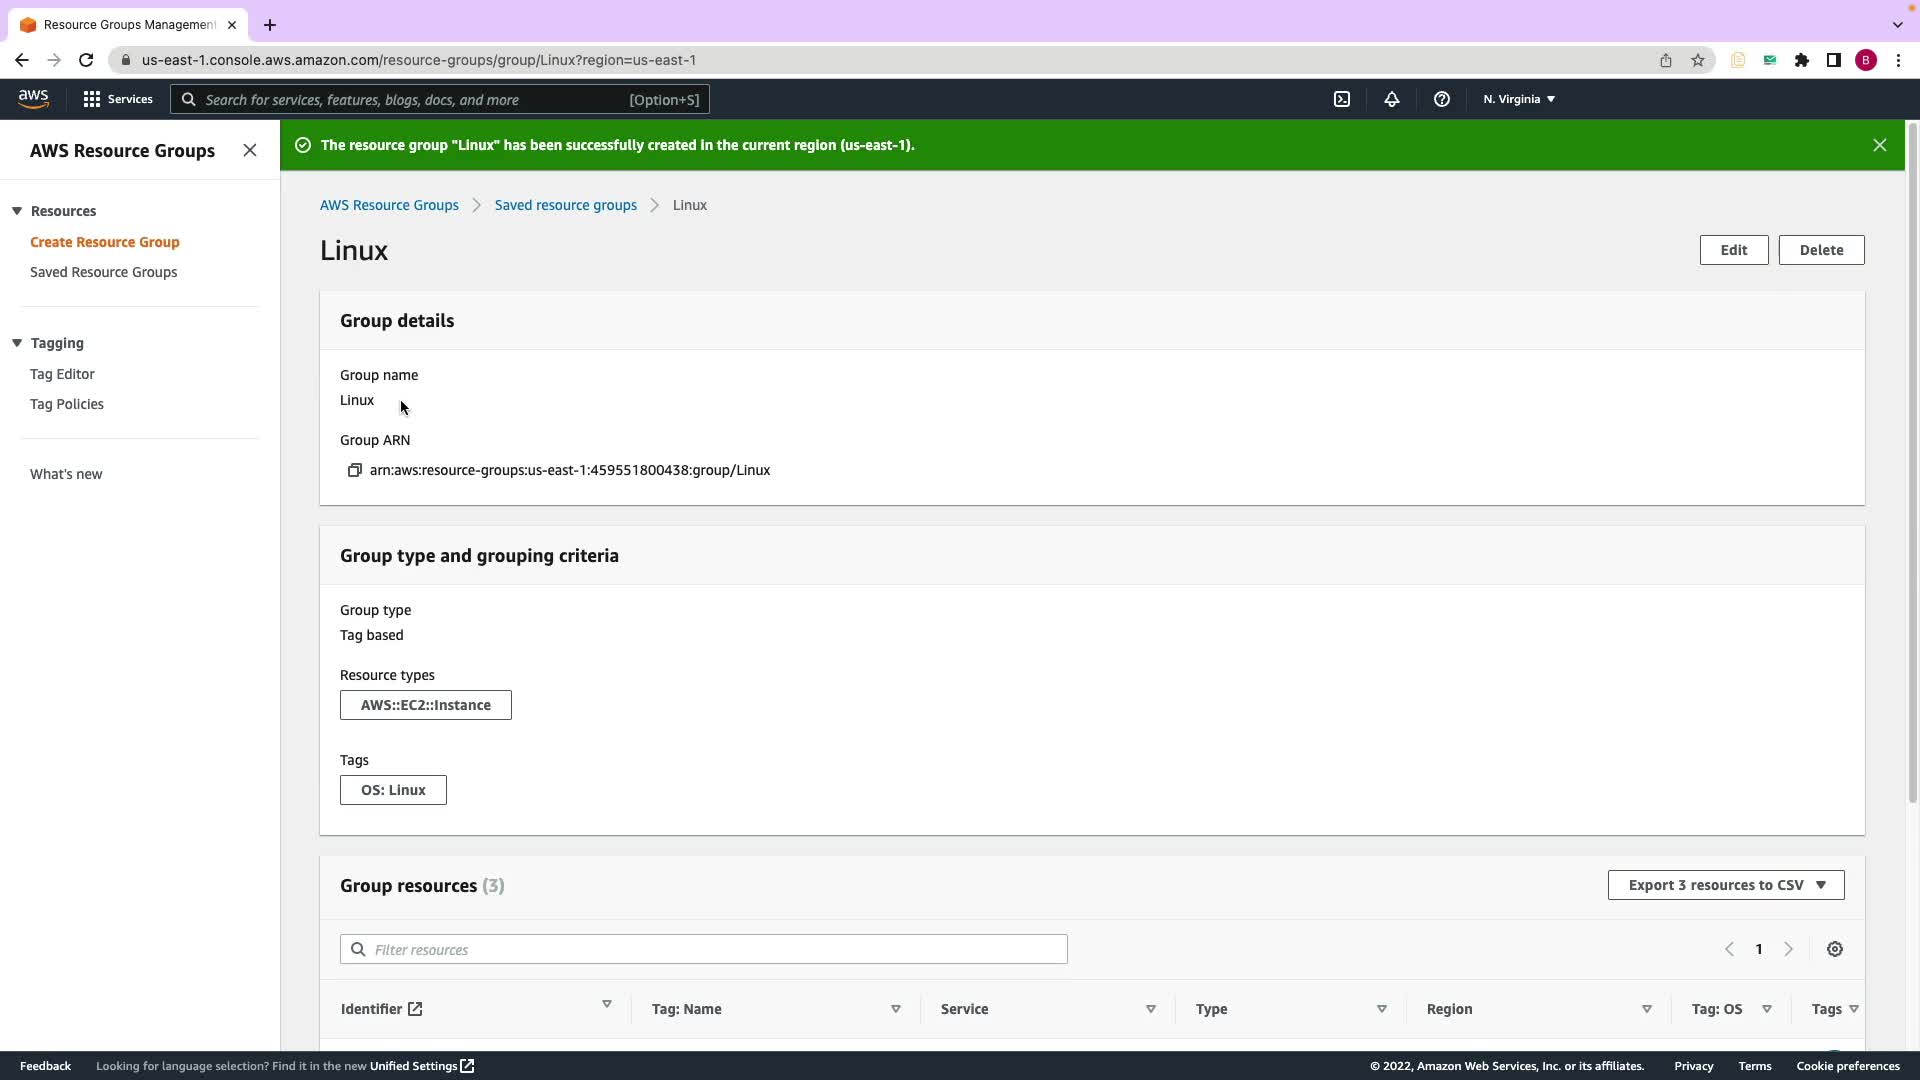Click the notifications bell icon

coord(1391,99)
